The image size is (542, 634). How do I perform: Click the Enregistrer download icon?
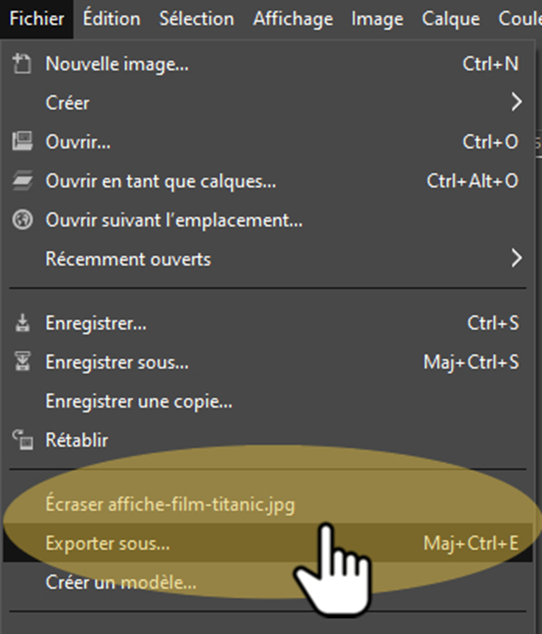22,323
